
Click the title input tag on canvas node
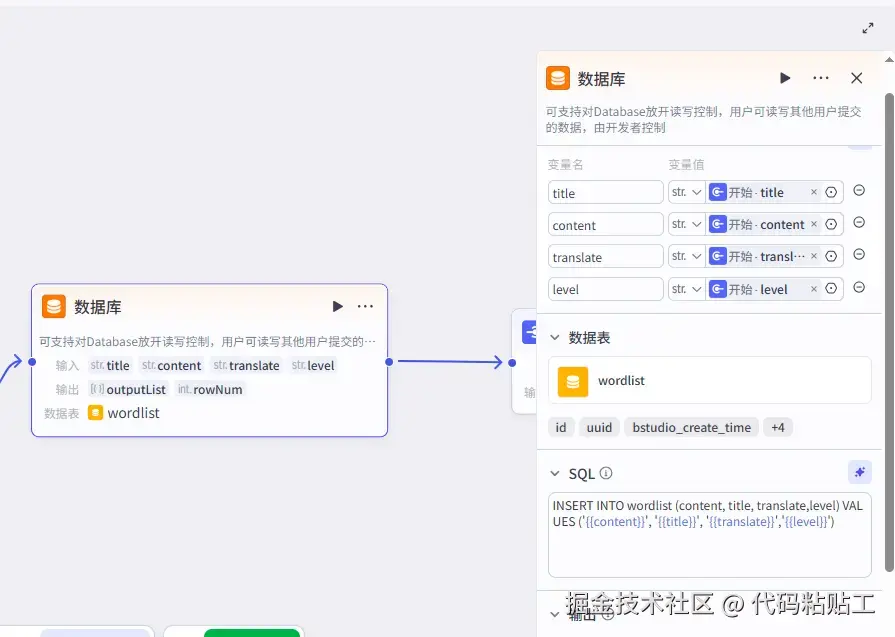point(110,365)
